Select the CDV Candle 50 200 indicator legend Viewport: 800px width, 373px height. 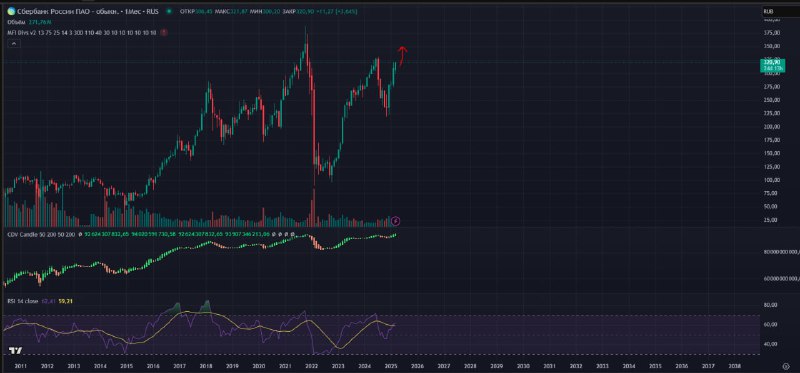coord(42,234)
